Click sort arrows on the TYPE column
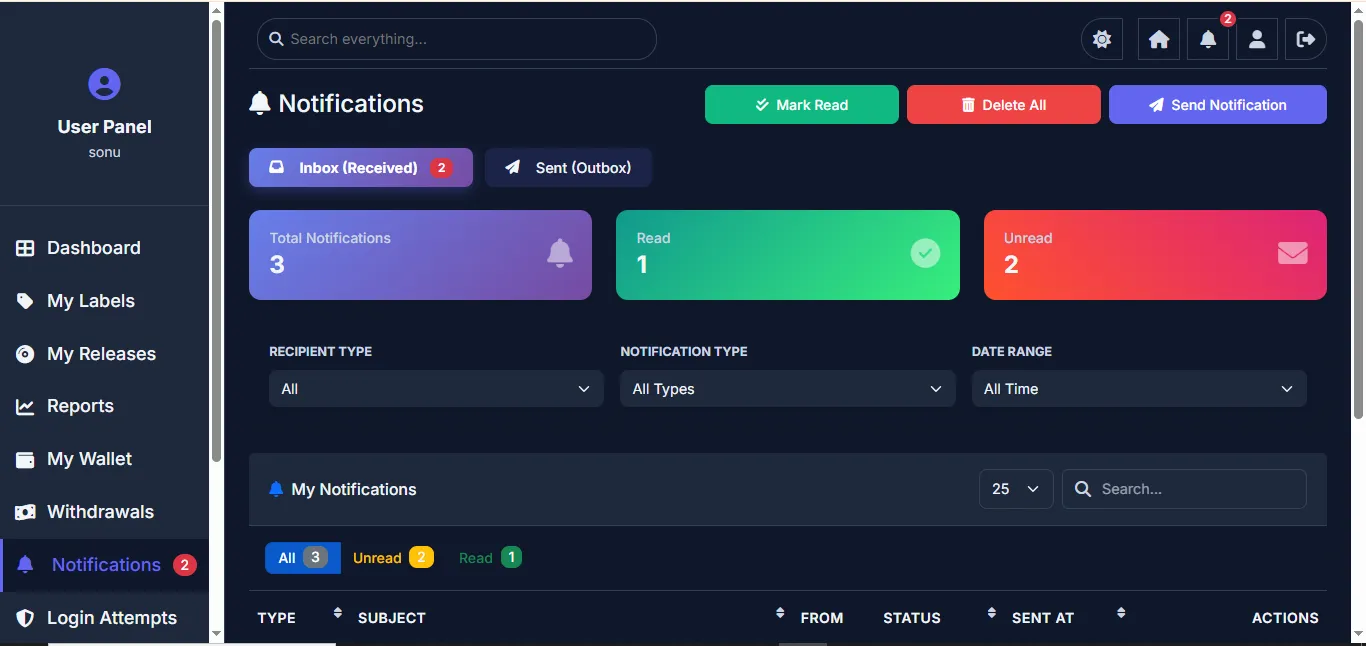Screen dimensions: 1366x646 (x=338, y=612)
